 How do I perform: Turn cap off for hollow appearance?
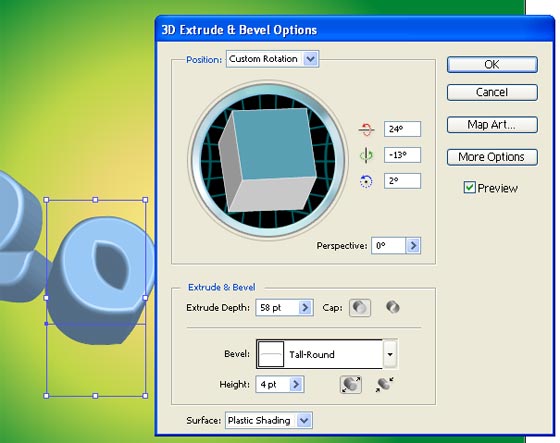[x=392, y=307]
